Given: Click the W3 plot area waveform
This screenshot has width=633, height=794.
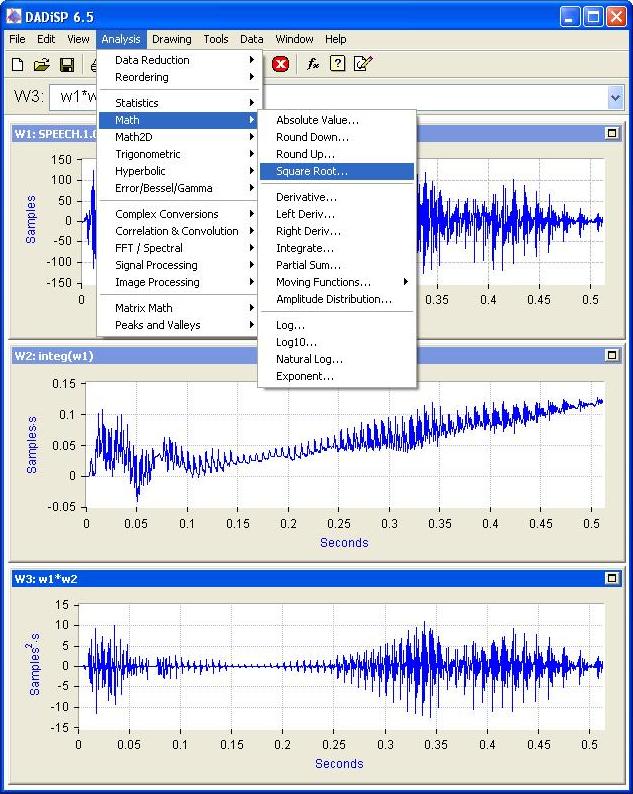Looking at the screenshot, I should [342, 666].
